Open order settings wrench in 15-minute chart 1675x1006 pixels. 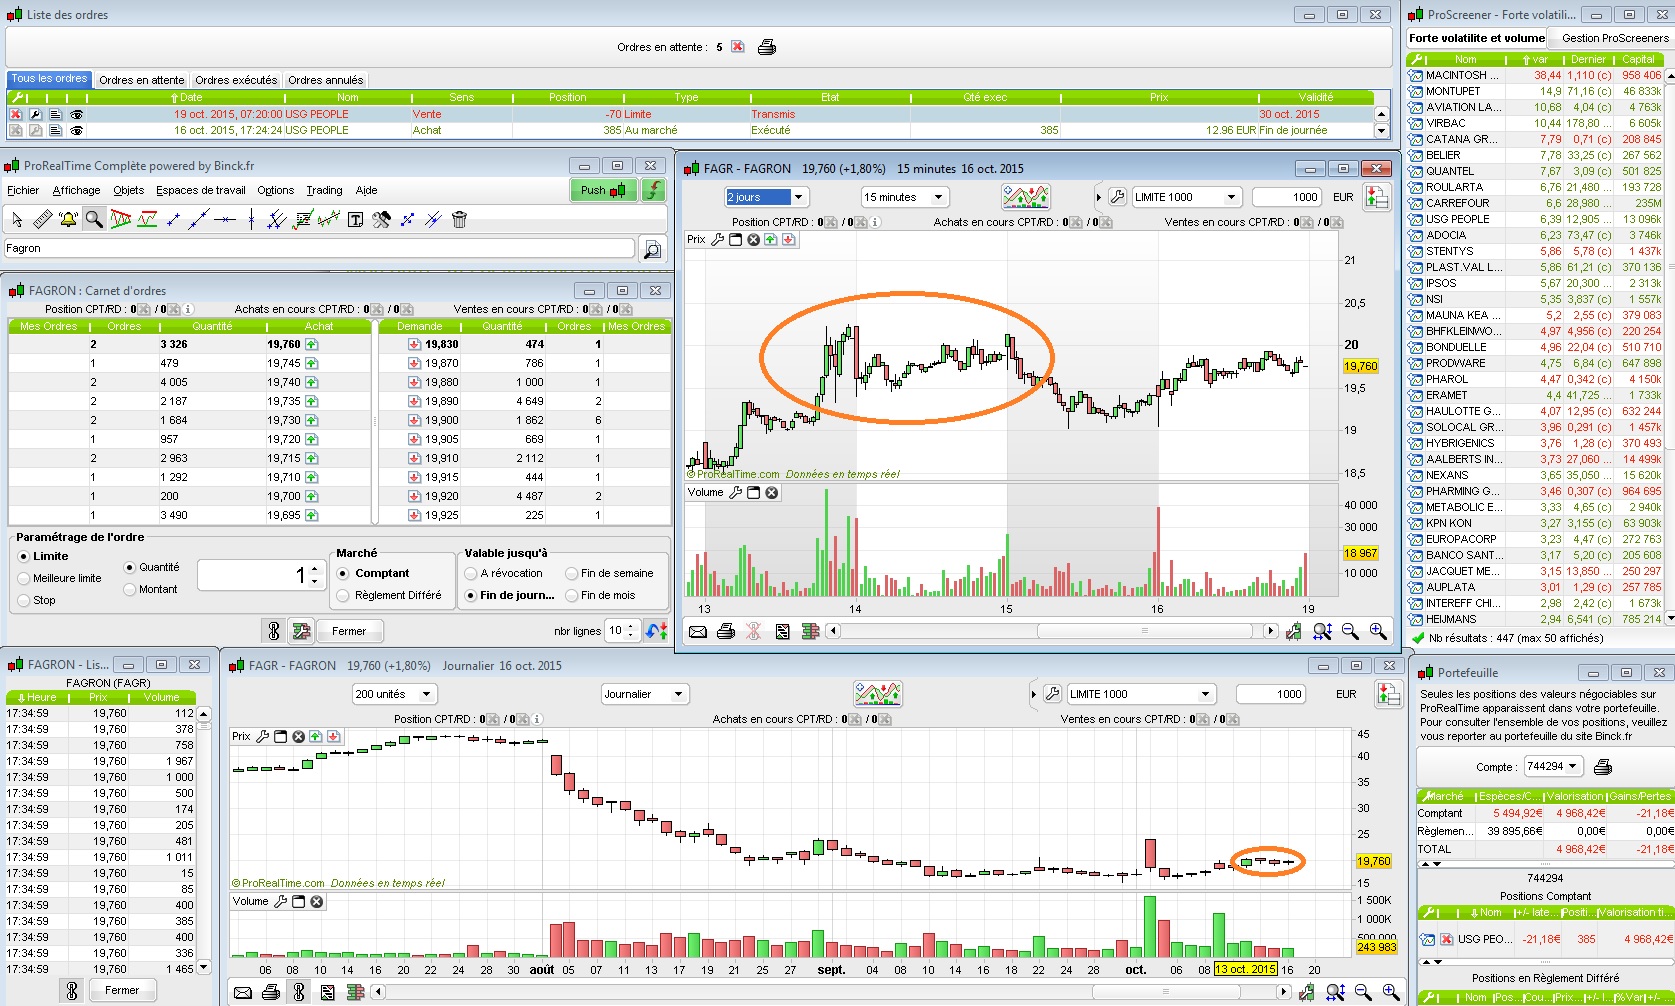(x=1118, y=197)
